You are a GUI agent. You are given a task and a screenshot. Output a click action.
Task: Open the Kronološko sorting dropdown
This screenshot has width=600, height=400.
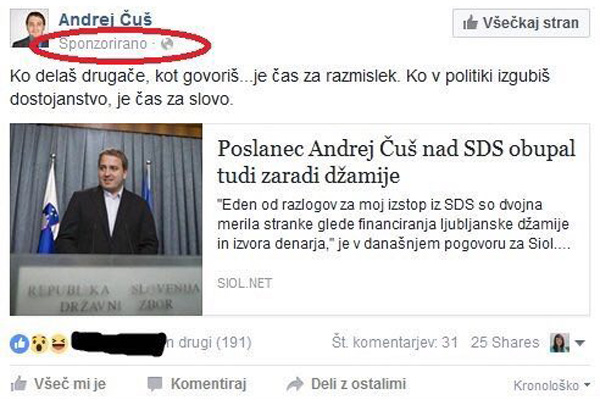pos(552,385)
